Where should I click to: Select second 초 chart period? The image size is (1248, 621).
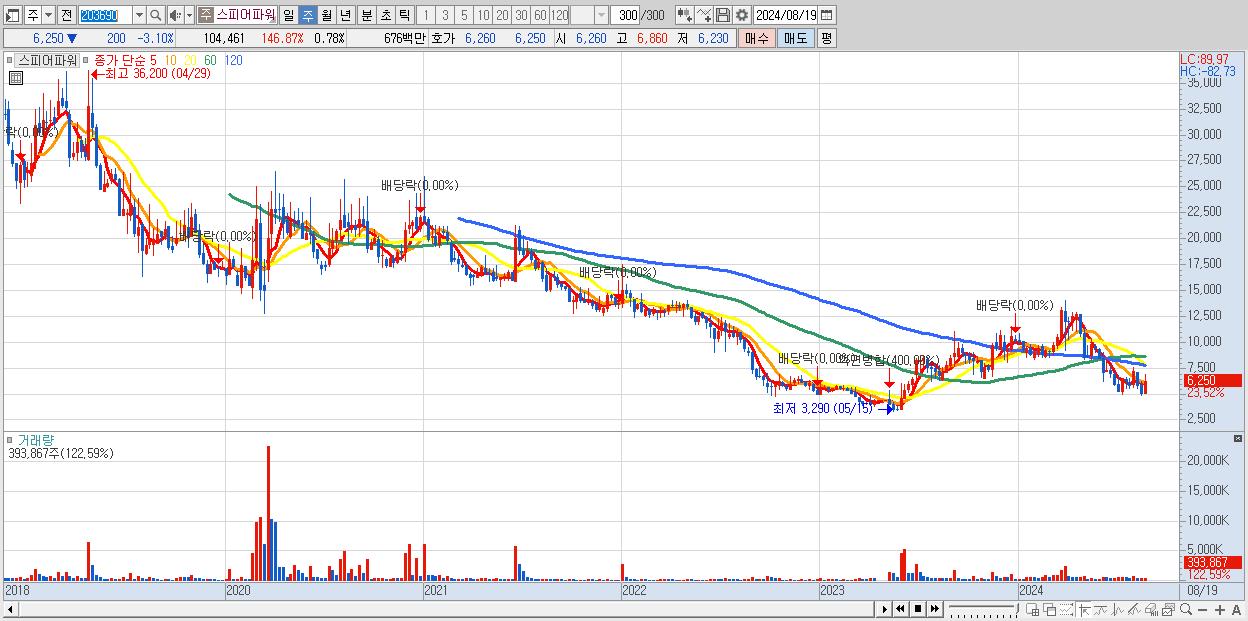tap(385, 15)
